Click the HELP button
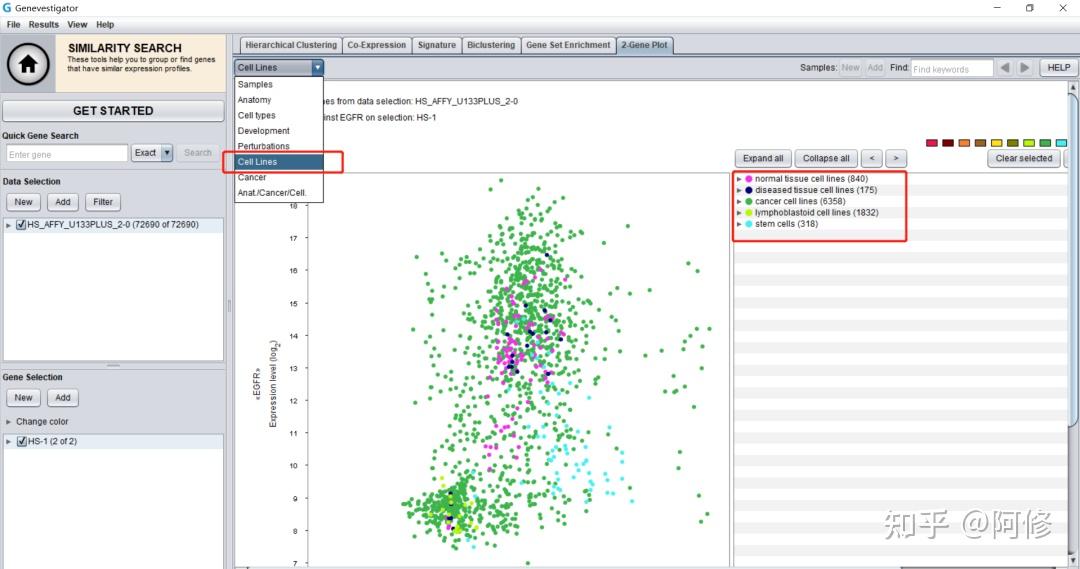 [1059, 68]
